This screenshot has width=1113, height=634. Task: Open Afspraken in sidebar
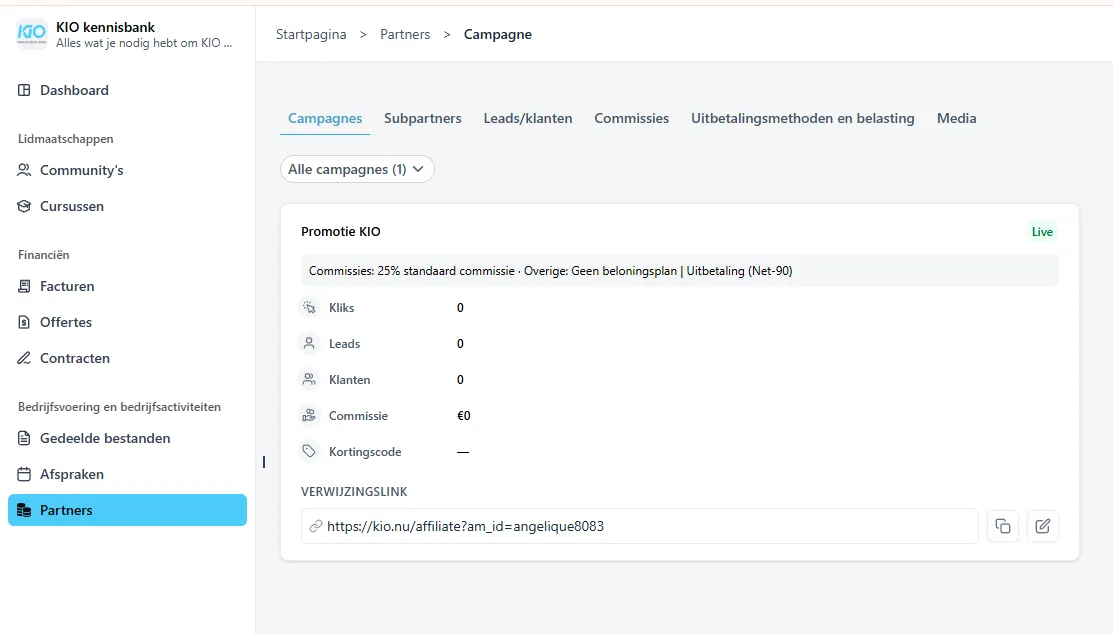click(x=127, y=474)
